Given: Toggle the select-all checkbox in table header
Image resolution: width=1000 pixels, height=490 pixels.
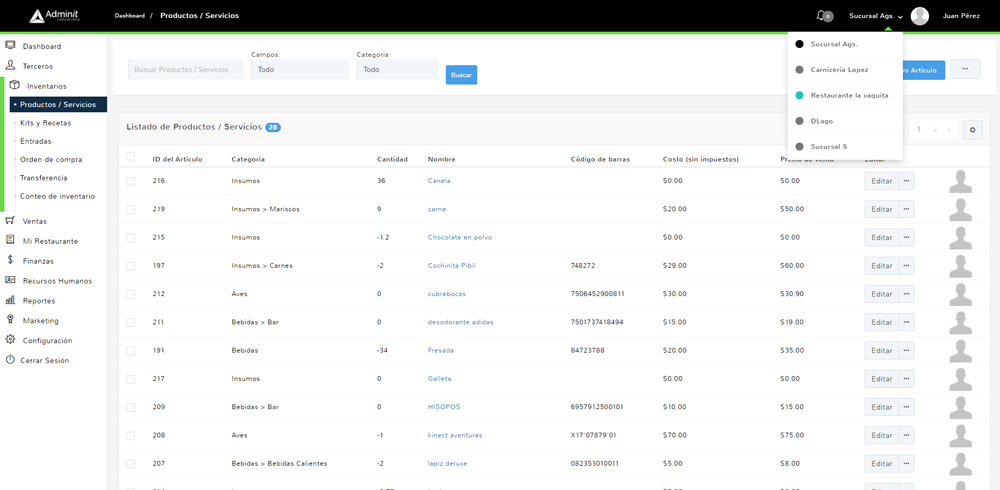Looking at the screenshot, I should pos(130,157).
